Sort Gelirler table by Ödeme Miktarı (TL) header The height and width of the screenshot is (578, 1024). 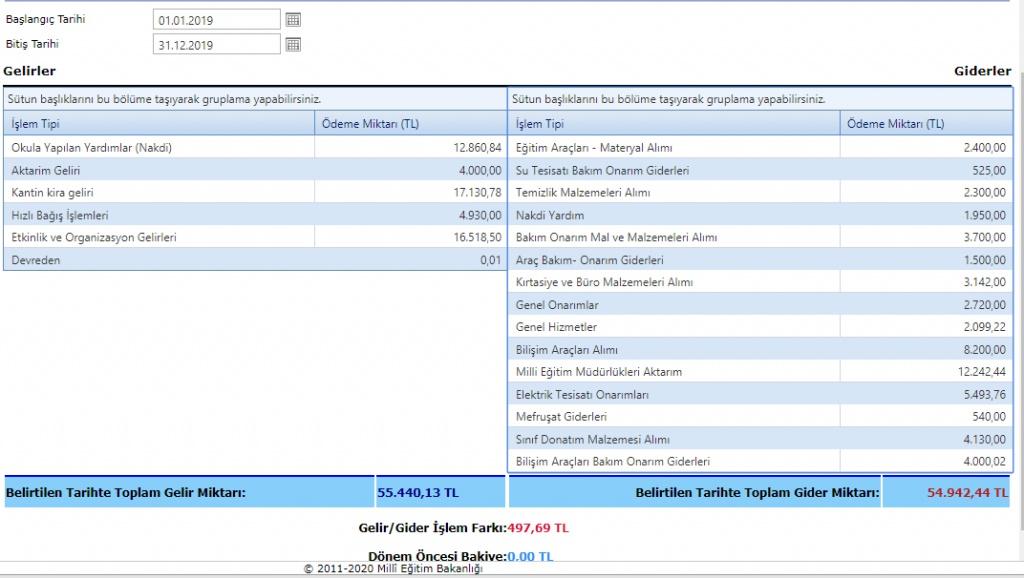(x=411, y=123)
